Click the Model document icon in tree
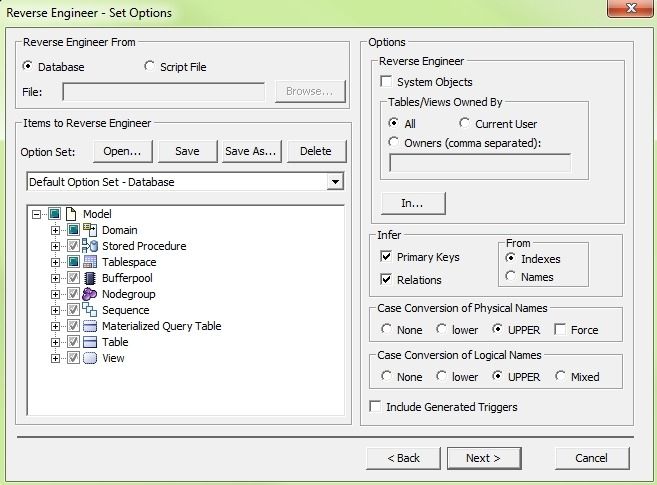657x485 pixels. coord(71,214)
